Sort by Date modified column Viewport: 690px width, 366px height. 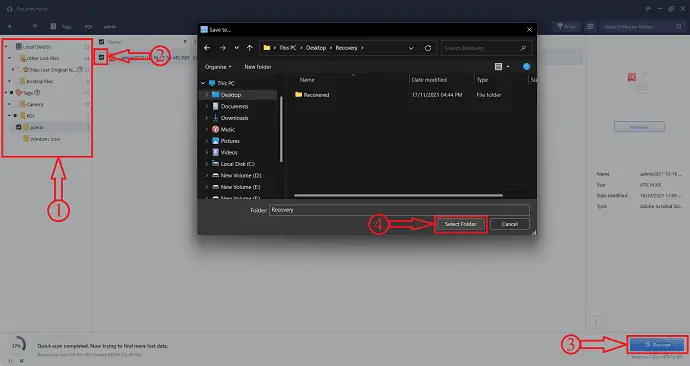click(429, 80)
